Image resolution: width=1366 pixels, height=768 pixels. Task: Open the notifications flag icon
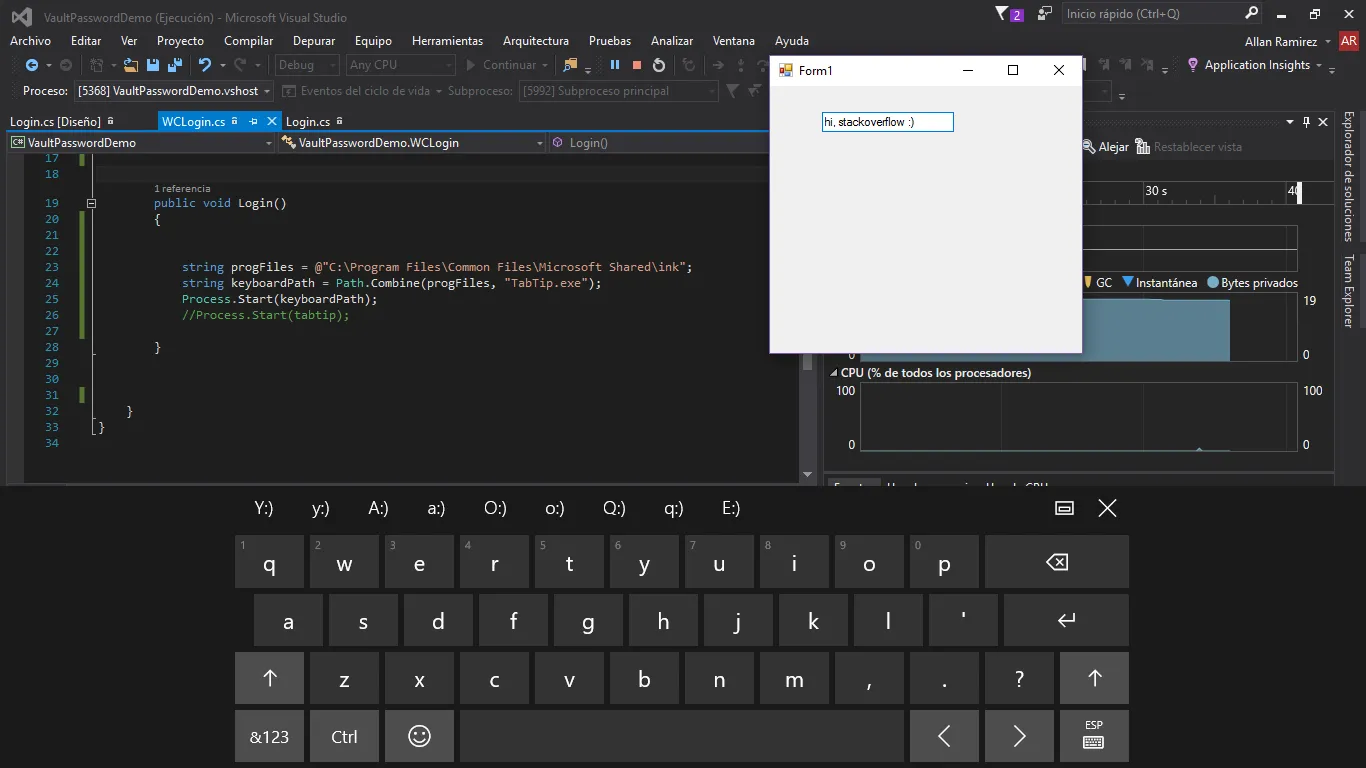click(1002, 14)
